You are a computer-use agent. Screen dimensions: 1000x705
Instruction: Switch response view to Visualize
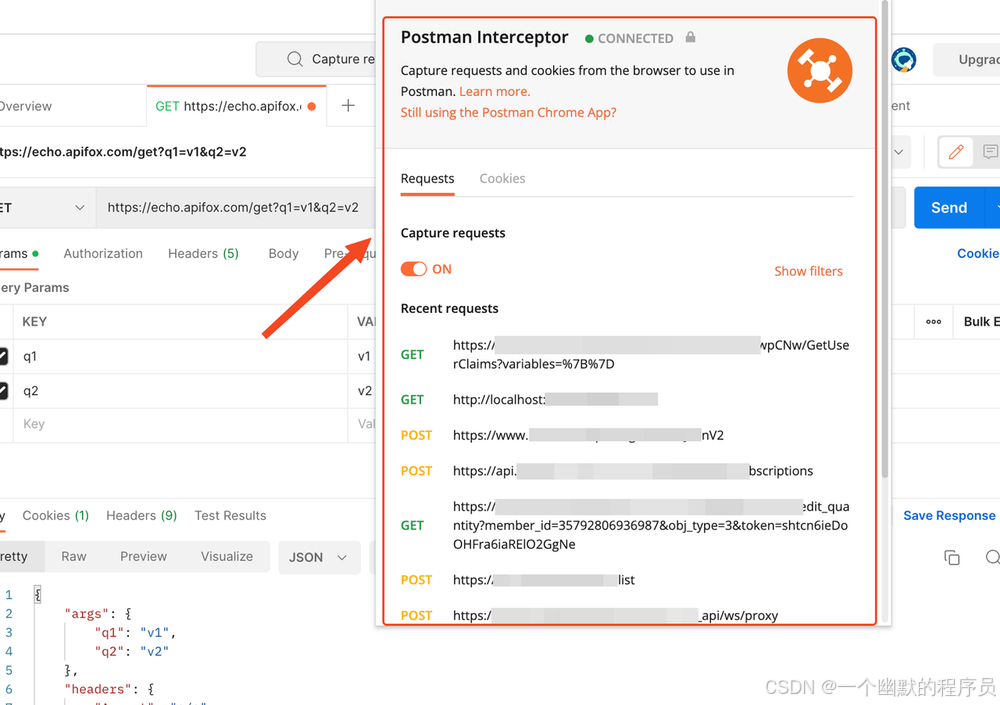tap(227, 556)
